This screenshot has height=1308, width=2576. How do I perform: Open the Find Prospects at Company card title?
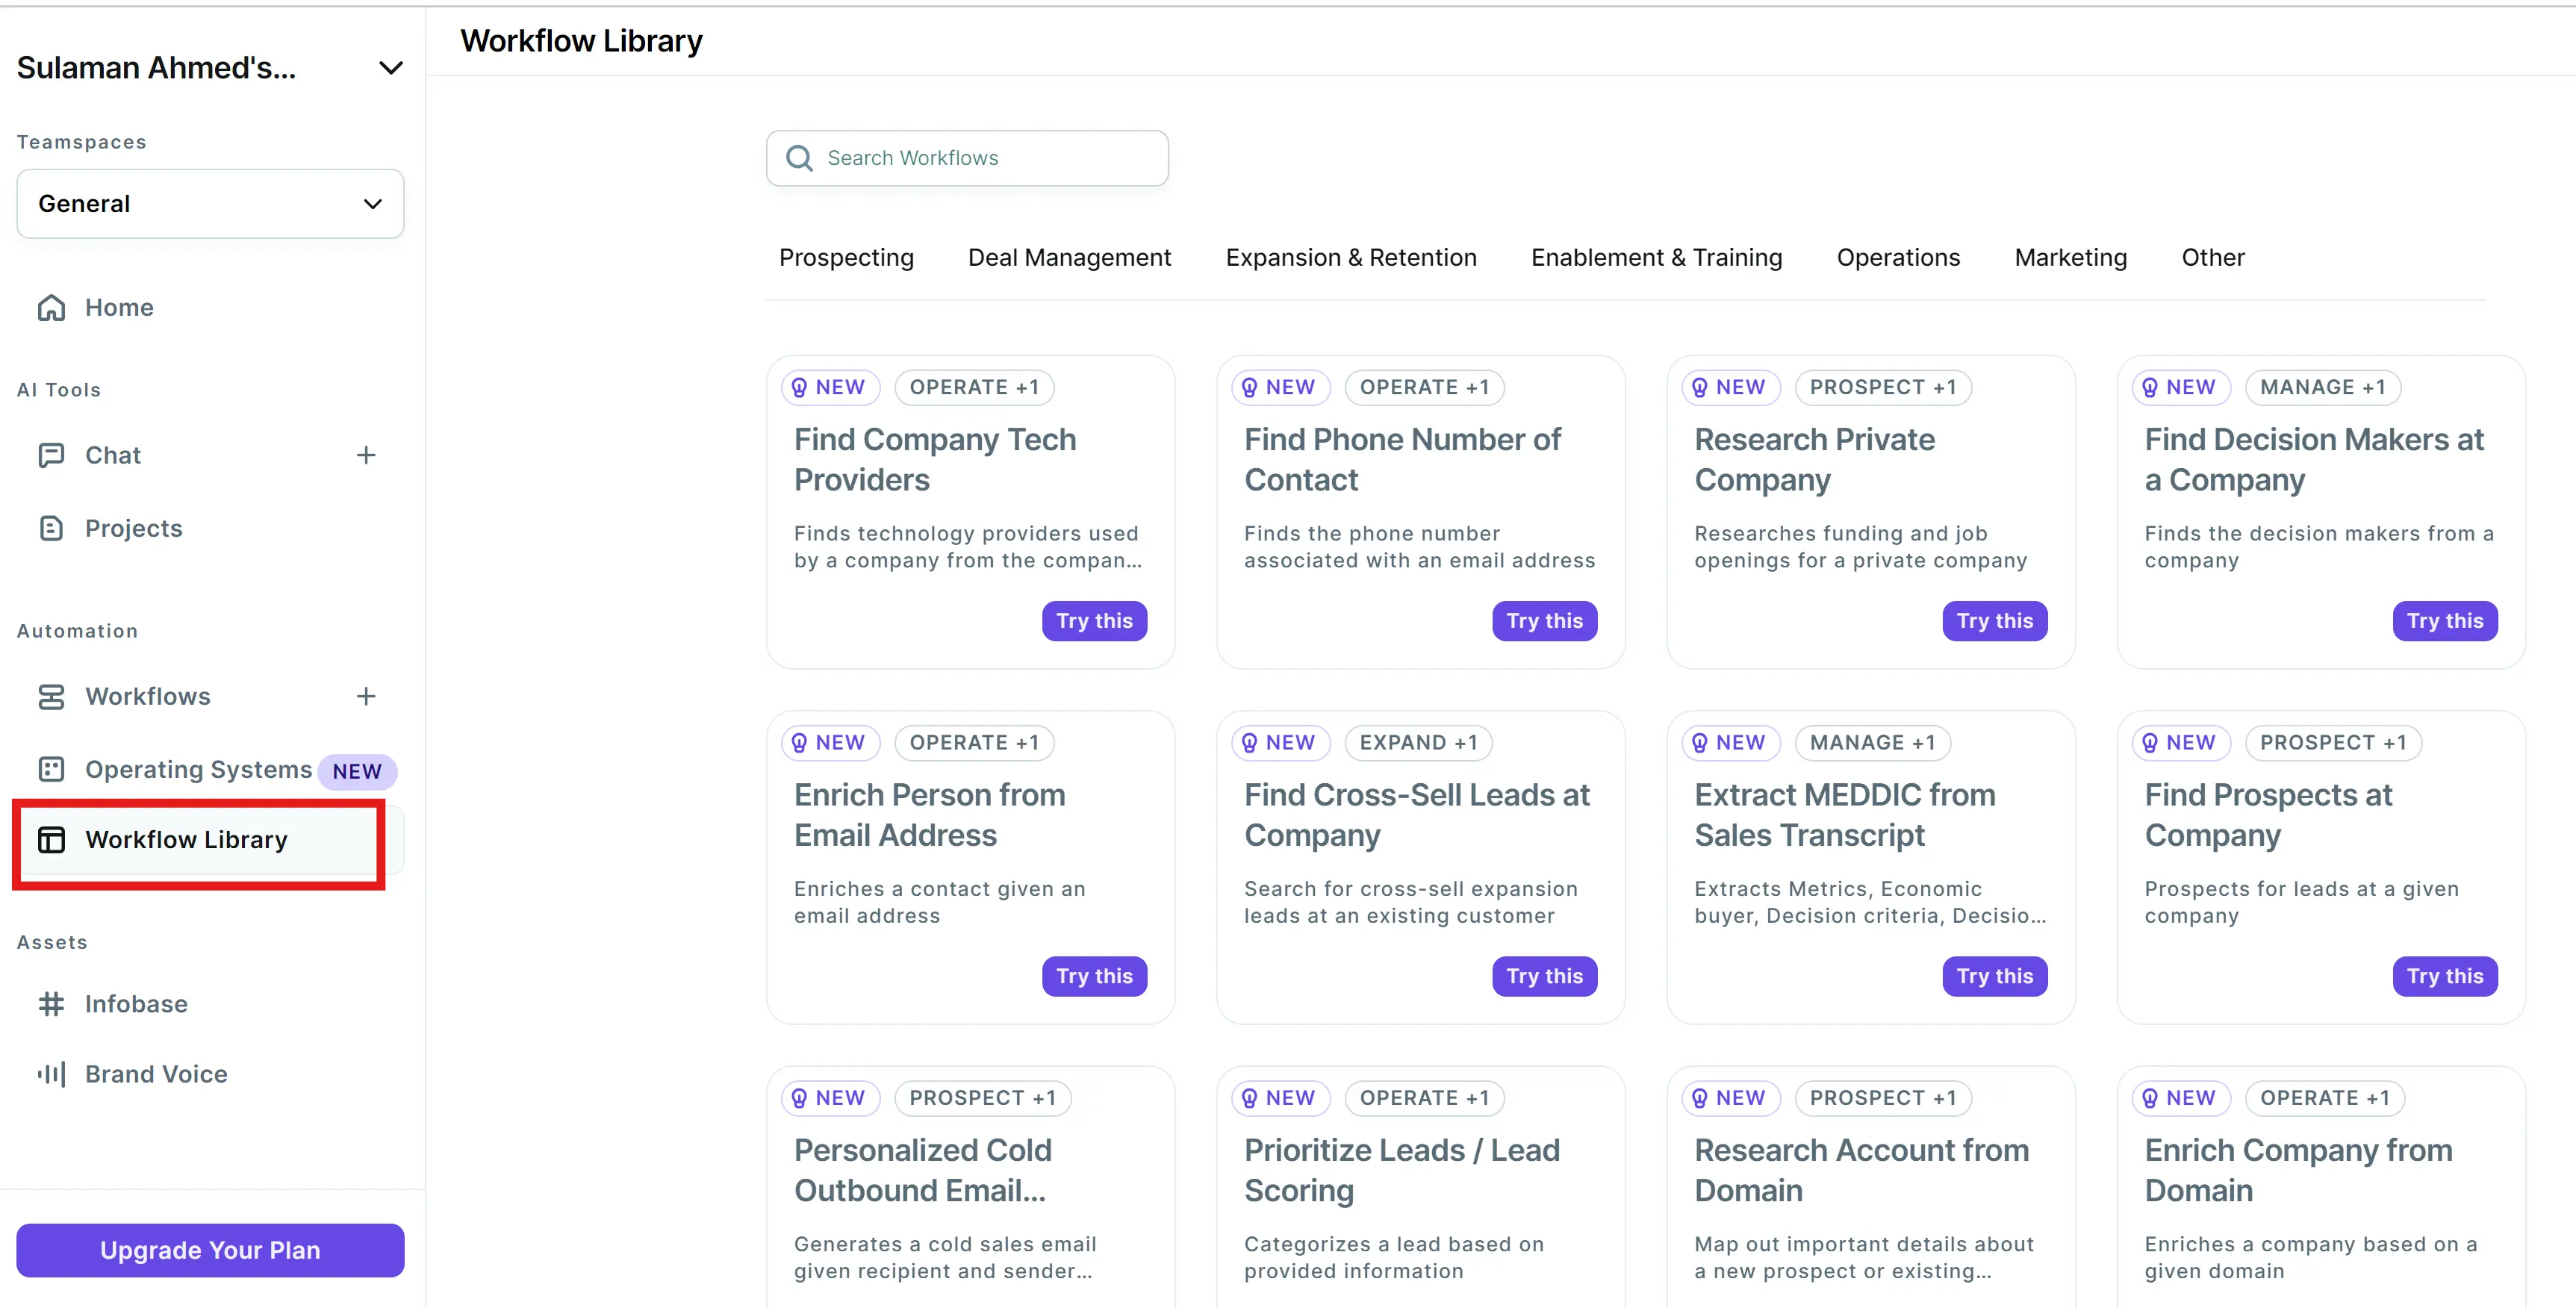point(2268,814)
